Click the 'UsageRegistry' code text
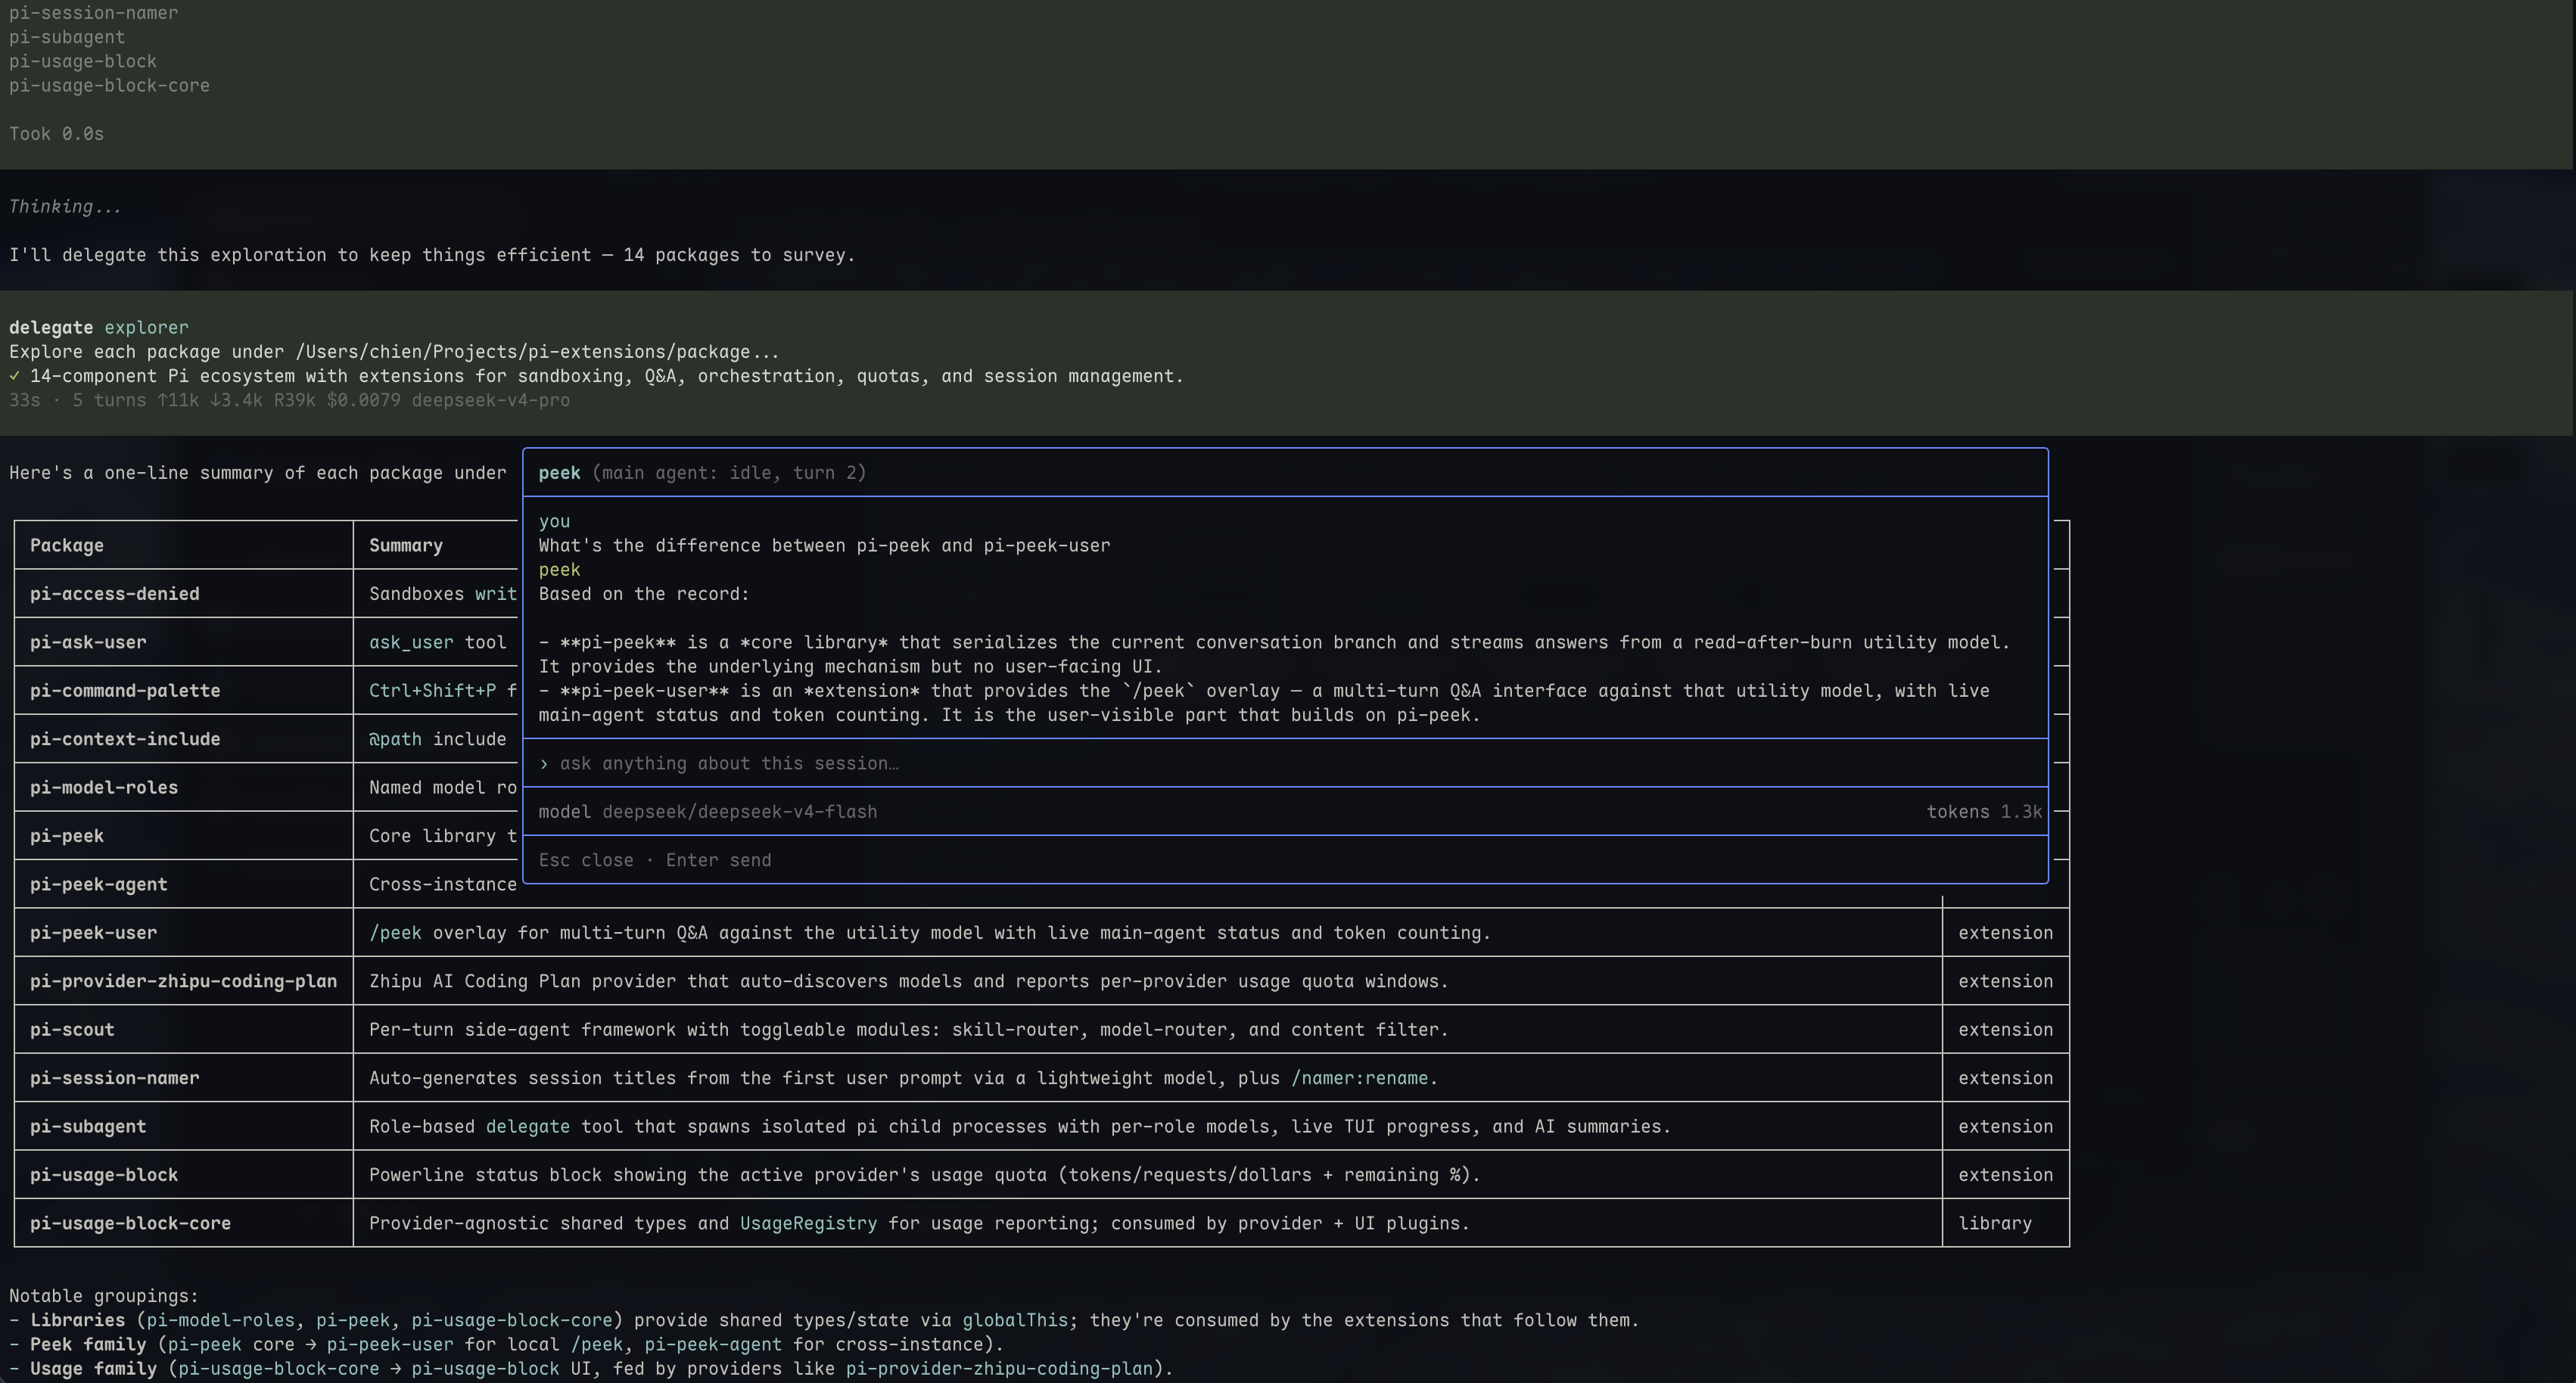 (x=808, y=1223)
